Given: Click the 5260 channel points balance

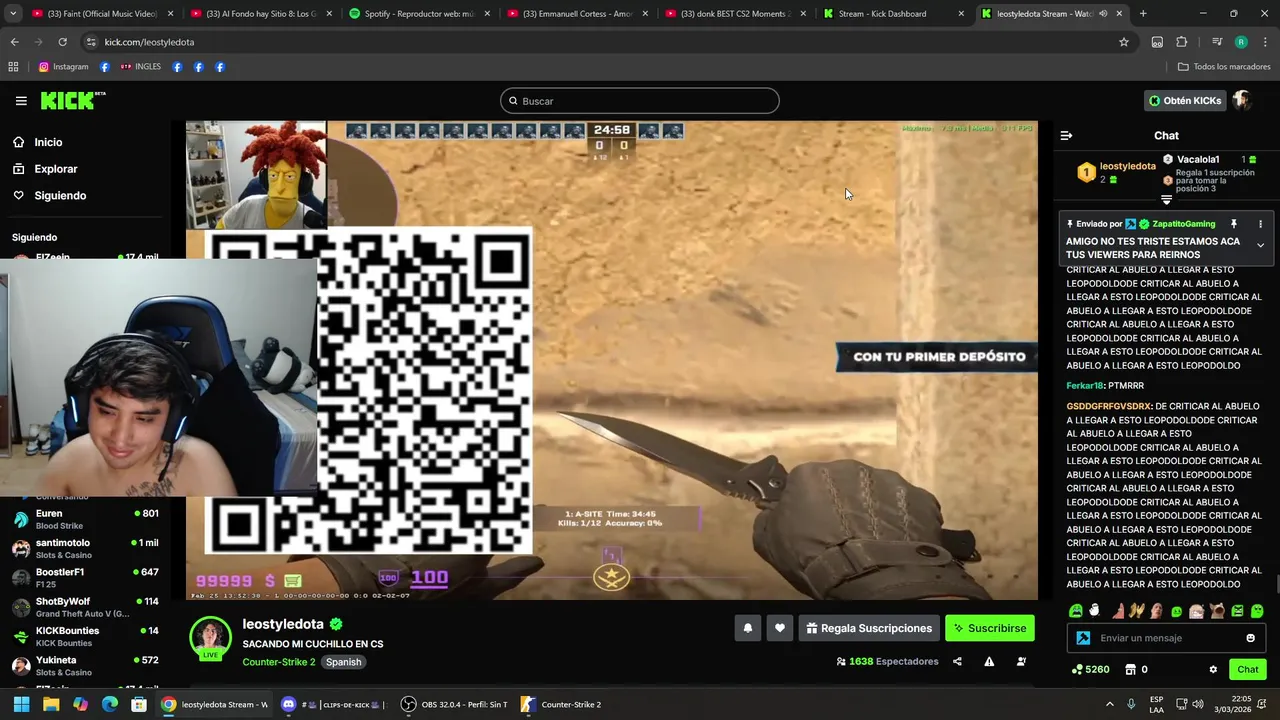Looking at the screenshot, I should tap(1090, 670).
